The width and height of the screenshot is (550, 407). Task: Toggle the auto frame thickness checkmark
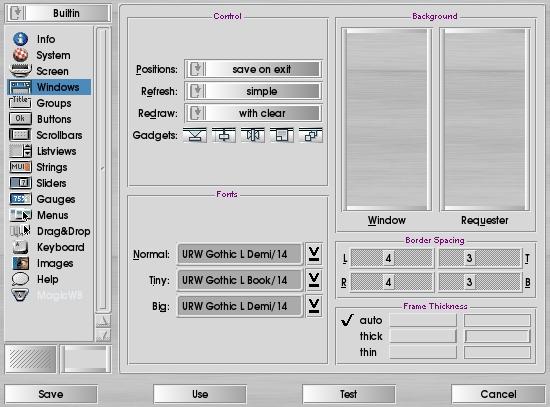(x=347, y=320)
